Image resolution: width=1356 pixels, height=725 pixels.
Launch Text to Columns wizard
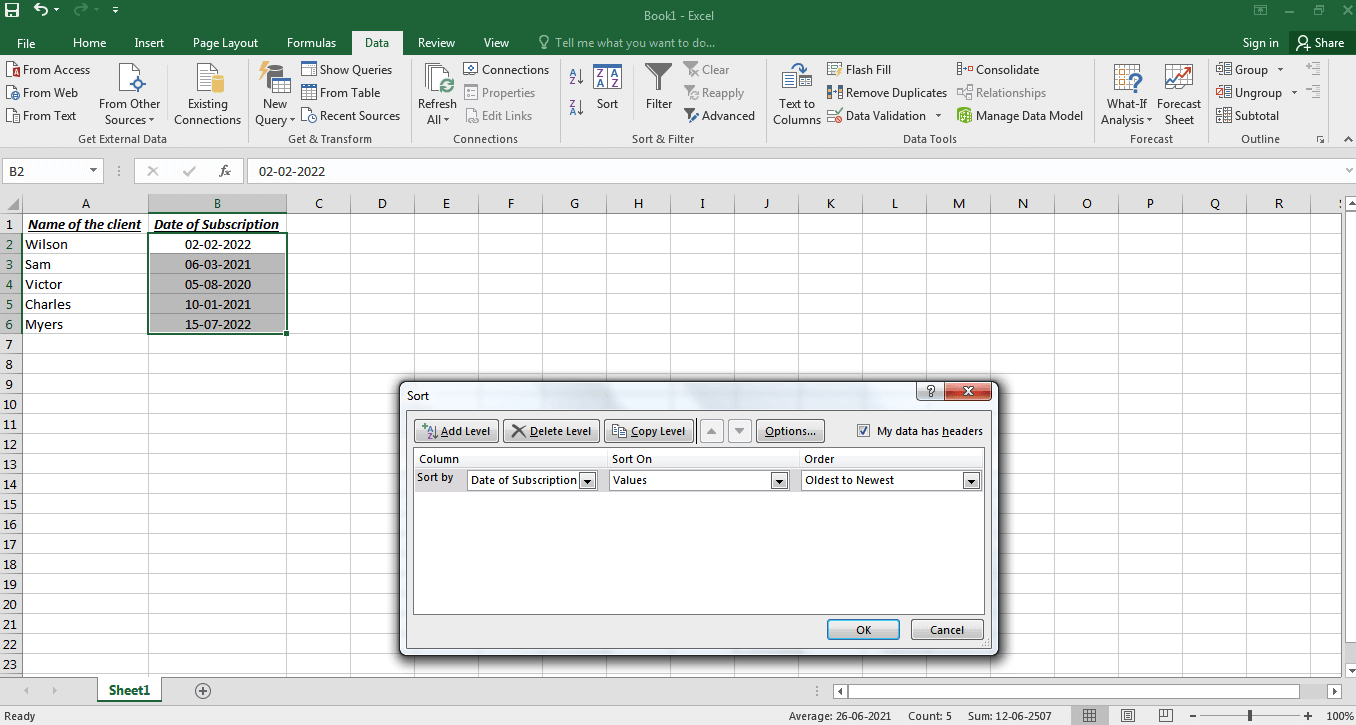pos(797,94)
